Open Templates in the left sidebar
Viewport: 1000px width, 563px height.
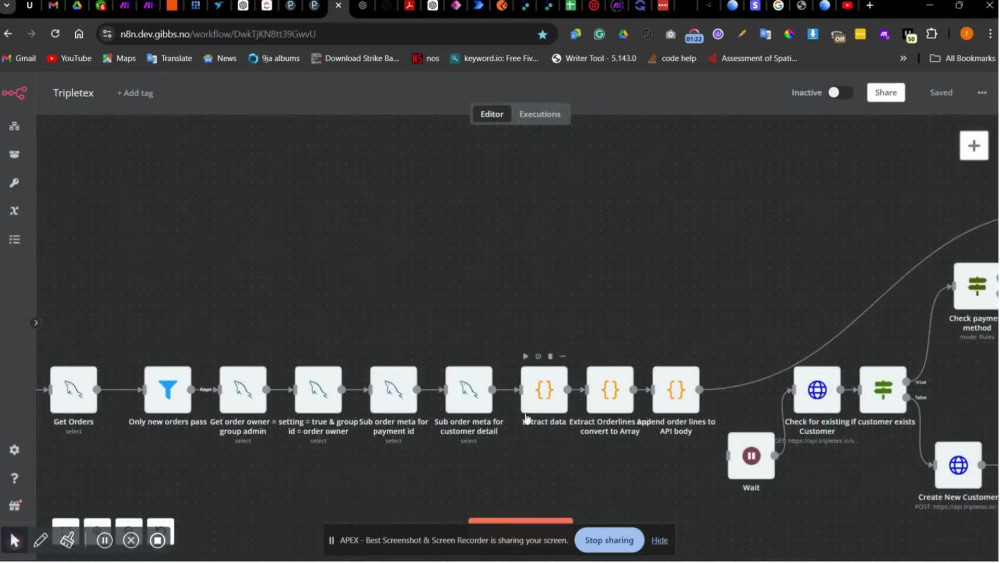click(14, 154)
